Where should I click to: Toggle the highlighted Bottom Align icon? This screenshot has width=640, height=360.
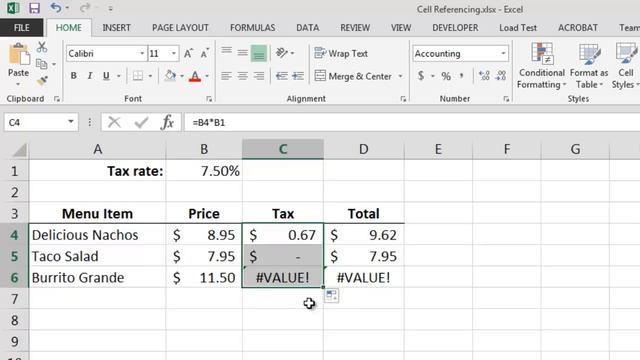(x=259, y=53)
